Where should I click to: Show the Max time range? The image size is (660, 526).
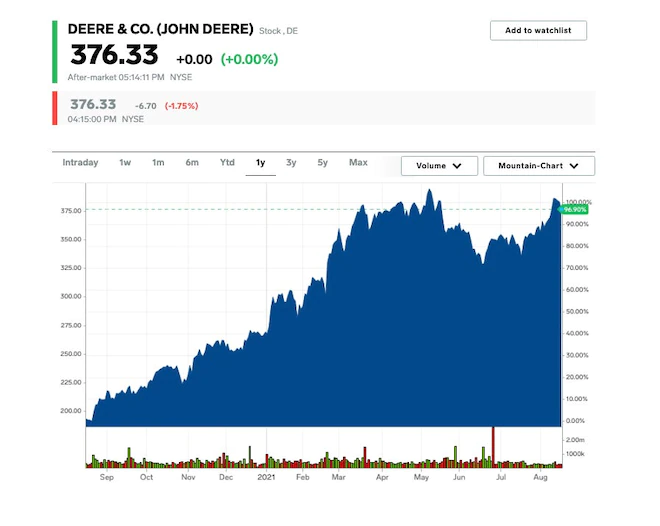[358, 162]
